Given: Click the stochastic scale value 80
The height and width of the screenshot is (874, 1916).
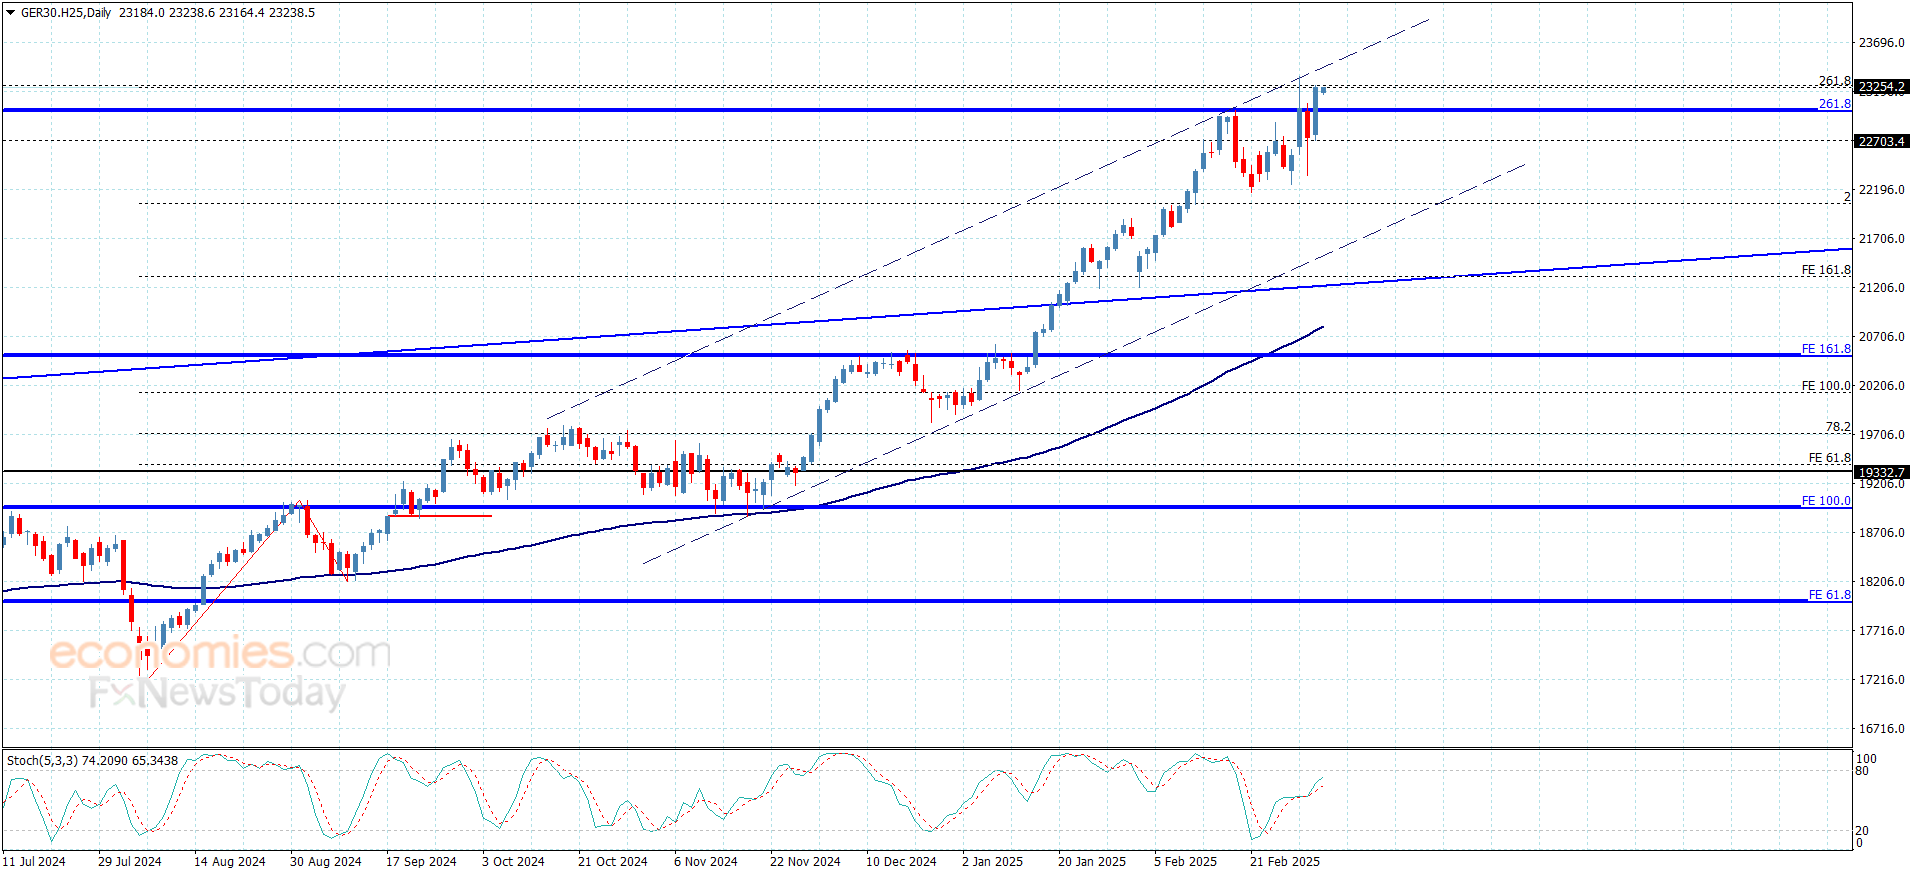Looking at the screenshot, I should (1862, 771).
